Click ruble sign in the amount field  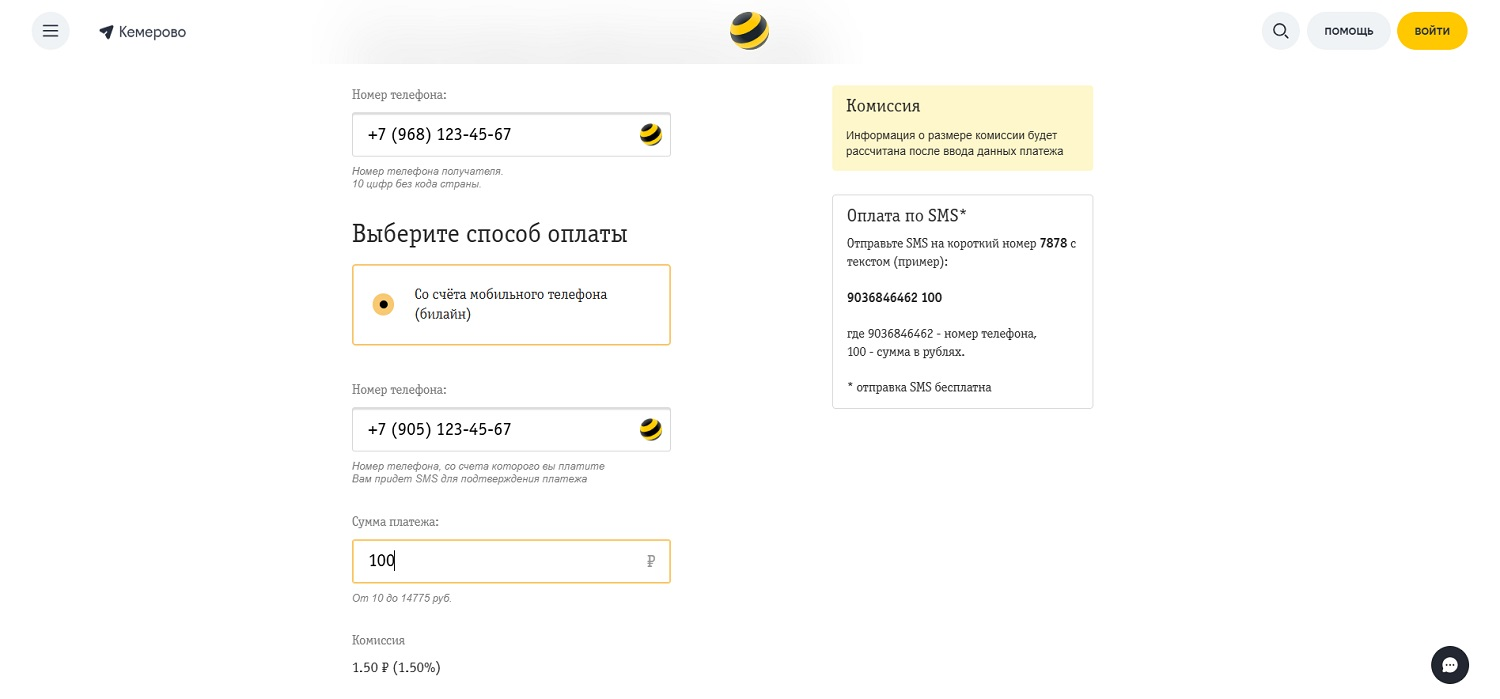(651, 561)
